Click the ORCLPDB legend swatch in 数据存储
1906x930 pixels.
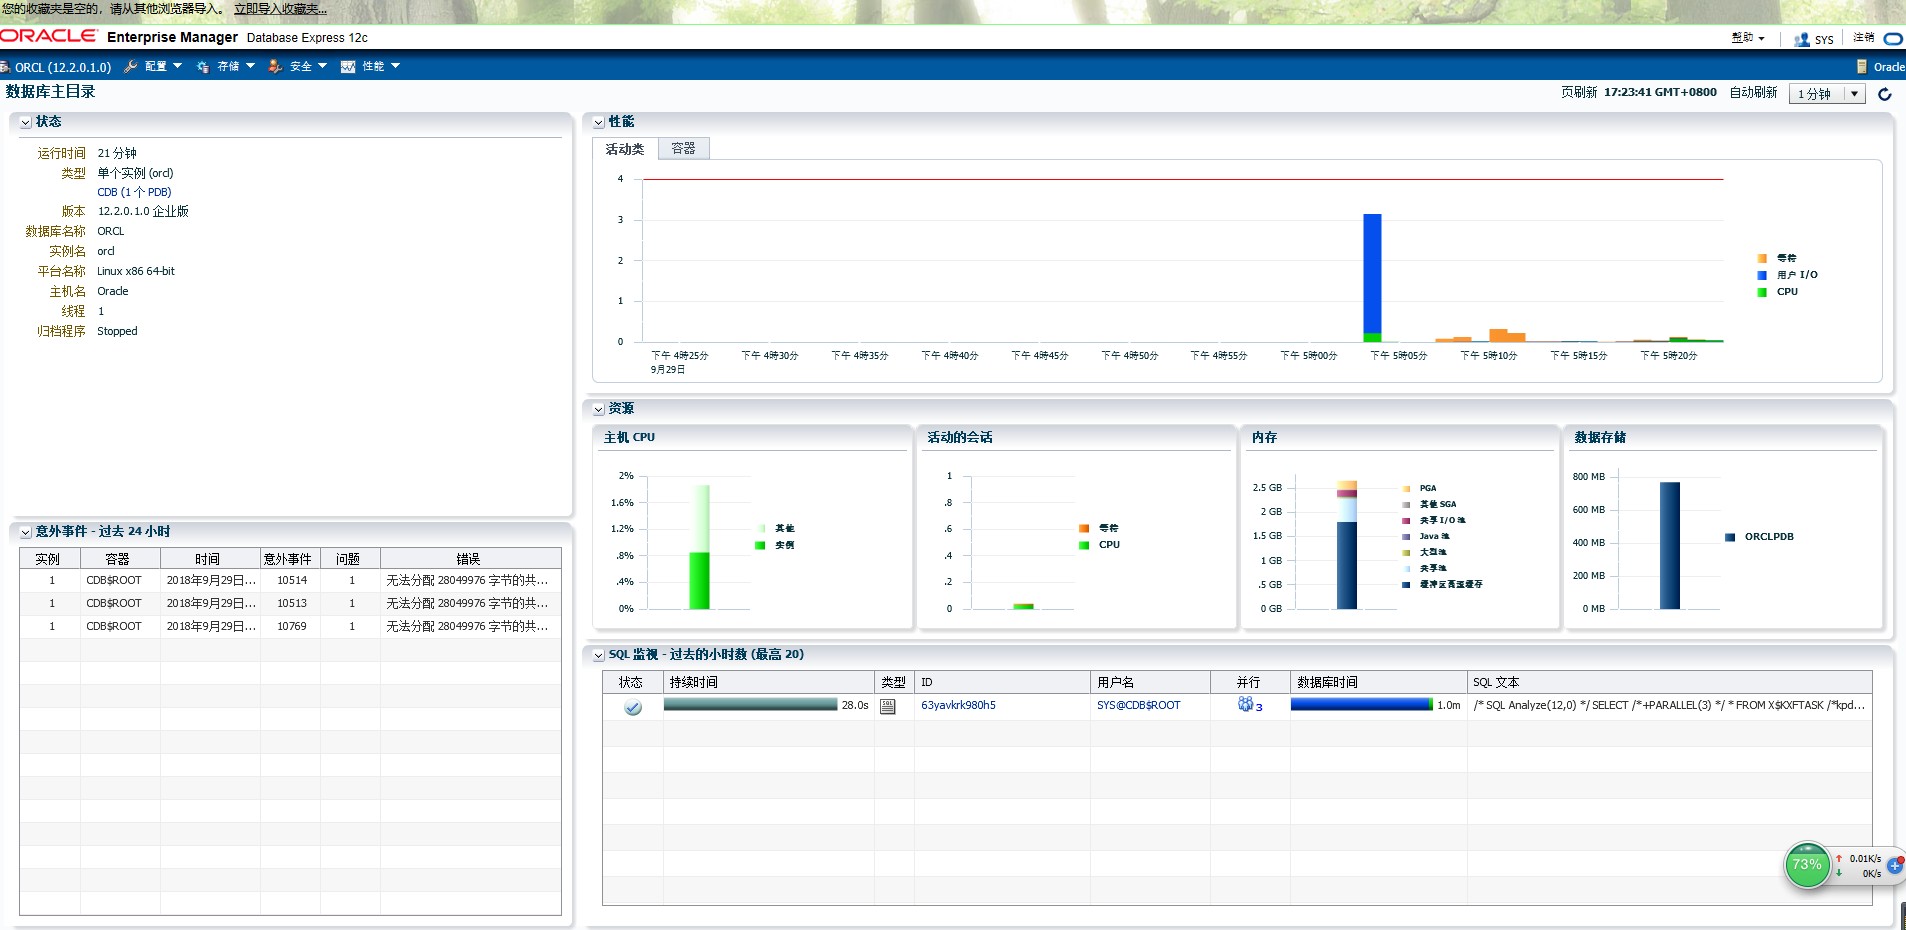(1730, 537)
